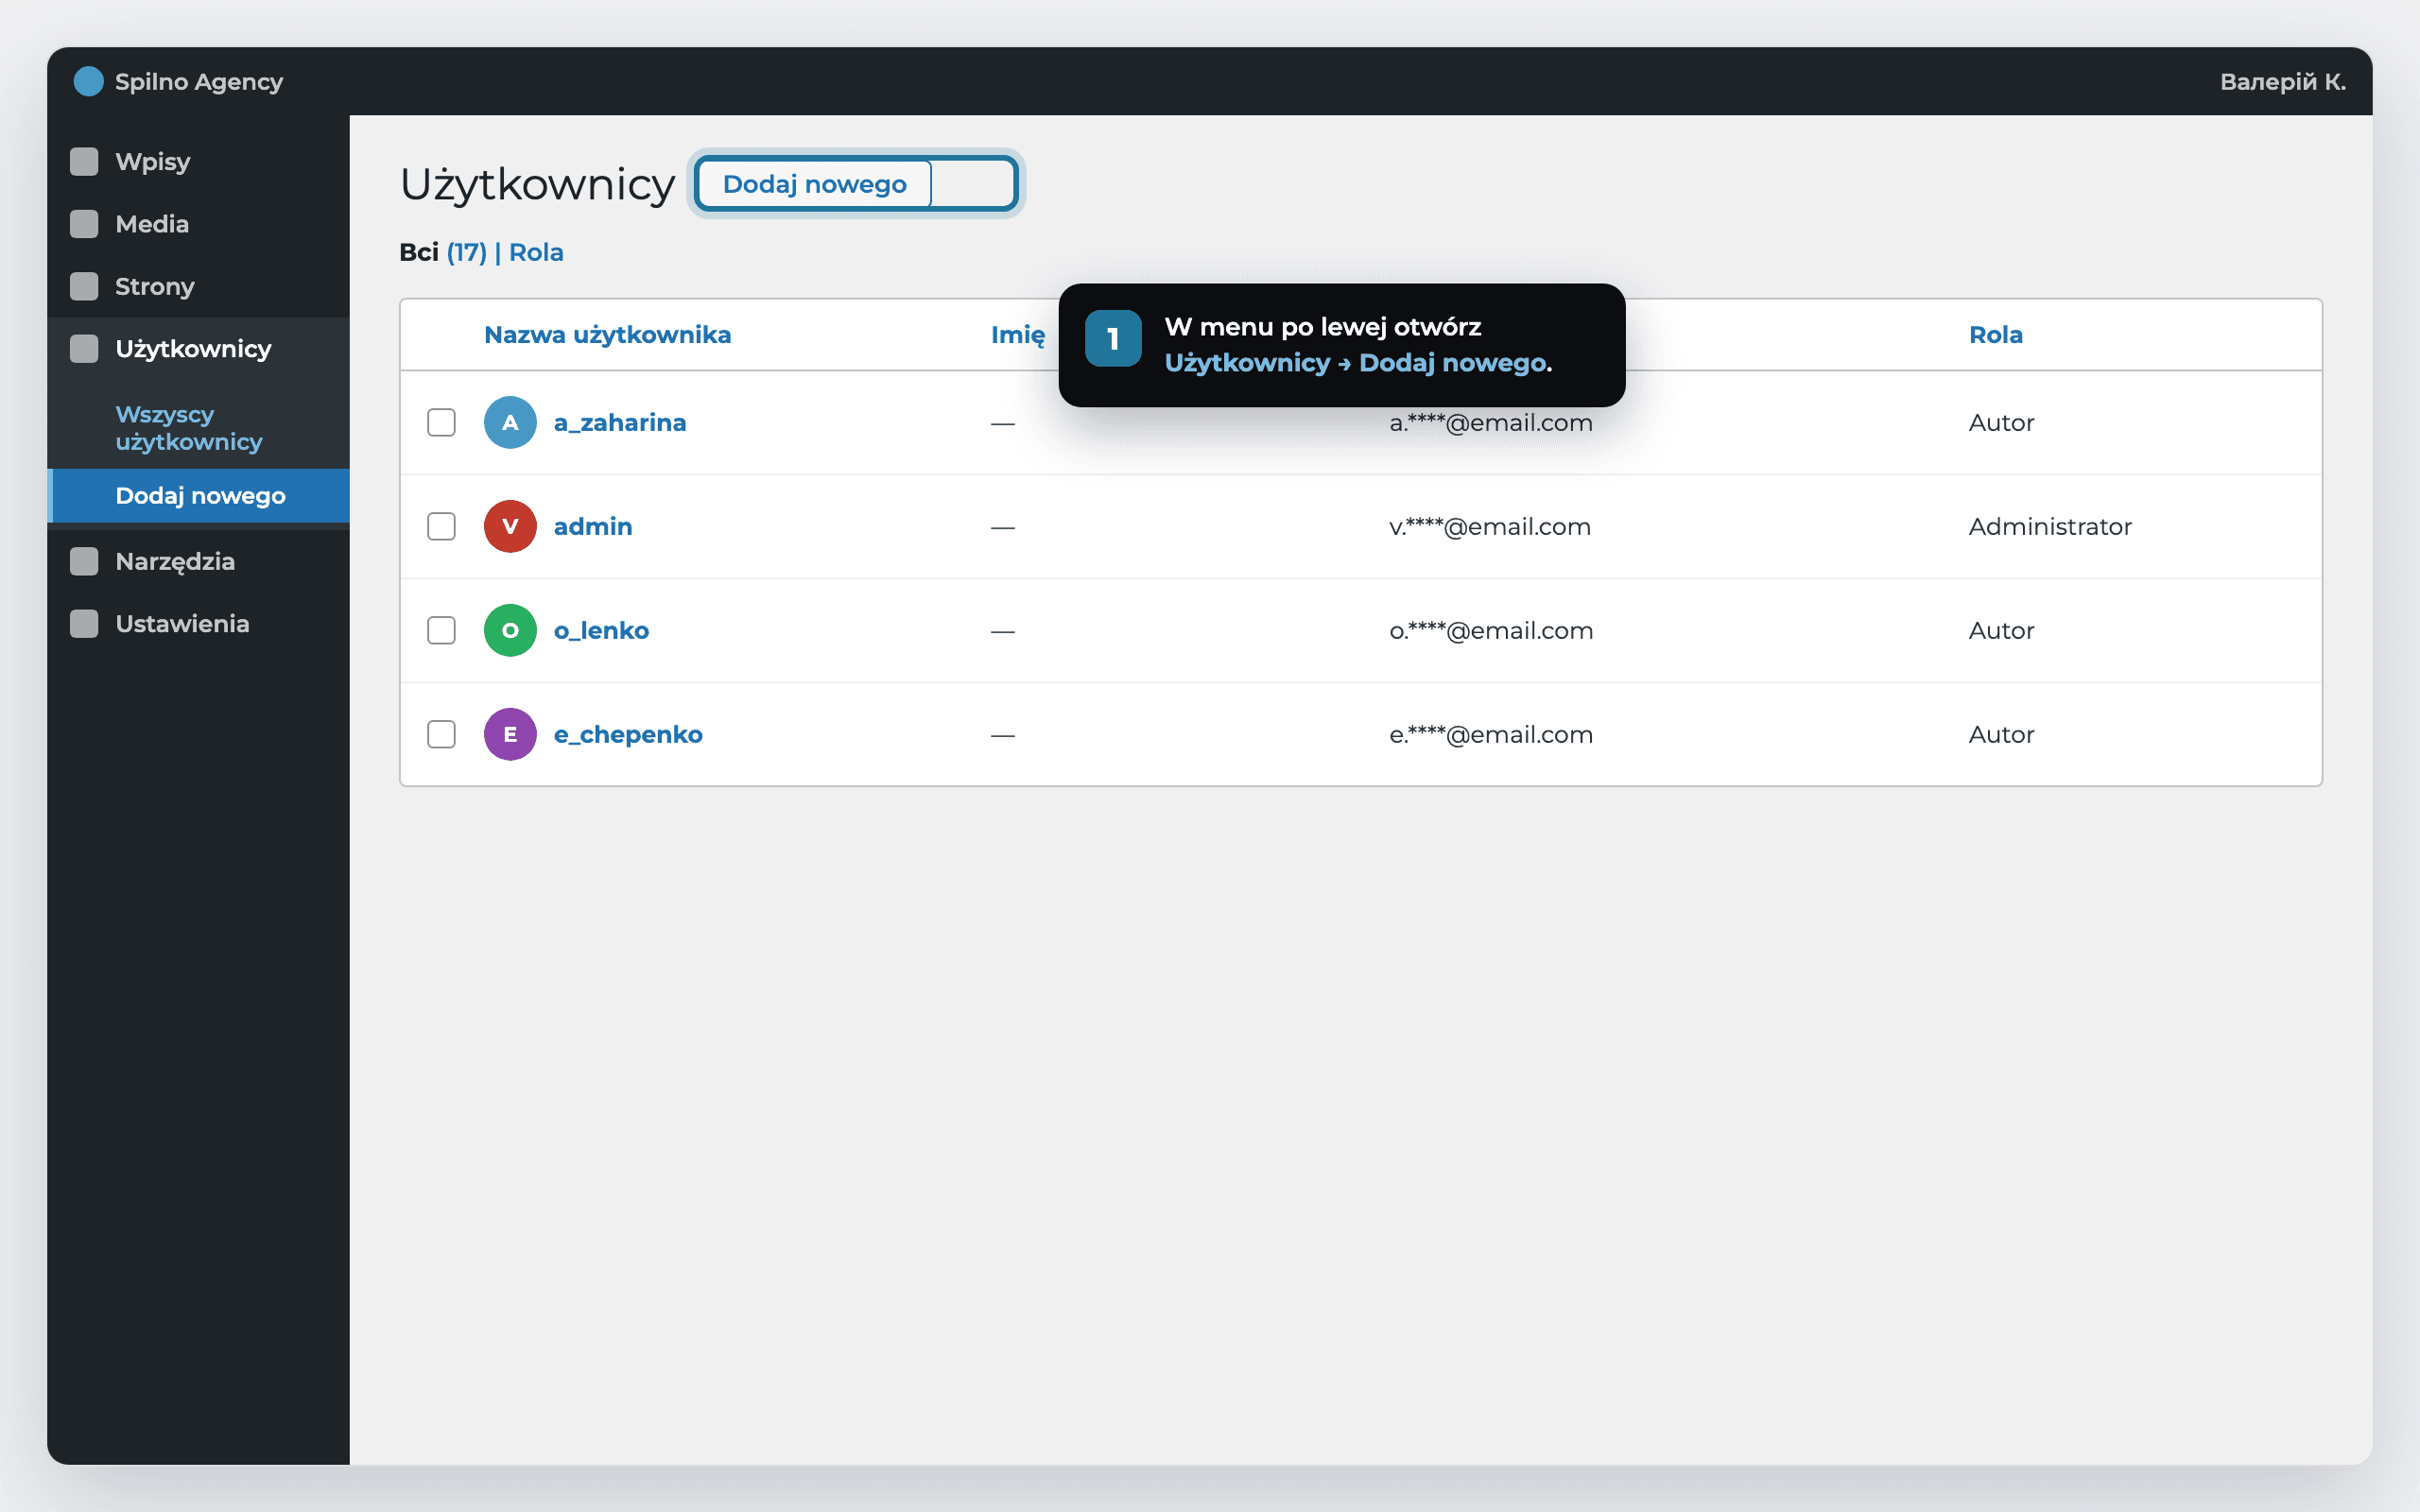Click the admin user's red avatar
2420x1512 pixels.
[510, 526]
